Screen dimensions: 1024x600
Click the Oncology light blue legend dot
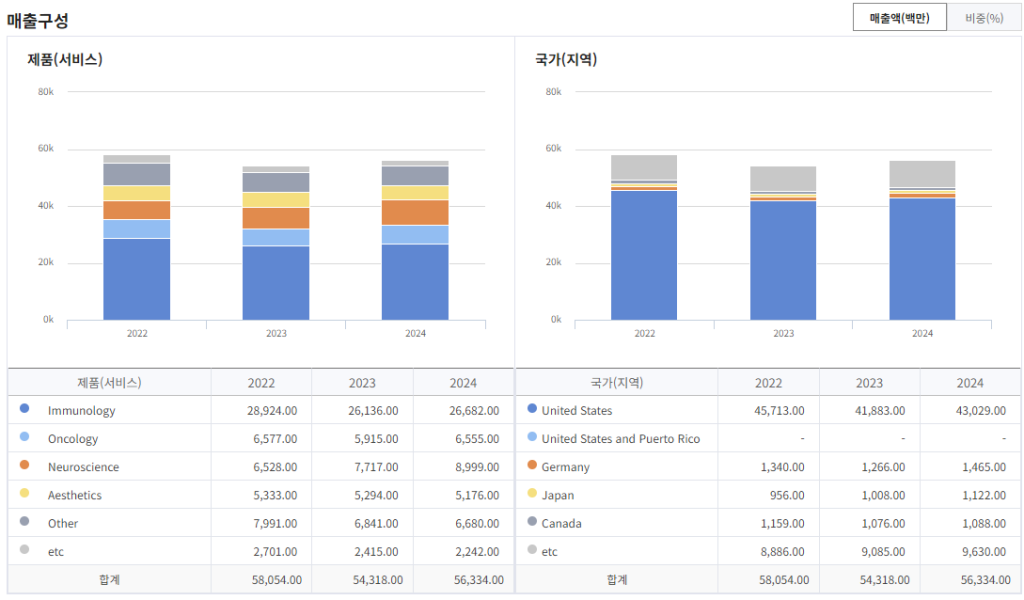click(24, 437)
